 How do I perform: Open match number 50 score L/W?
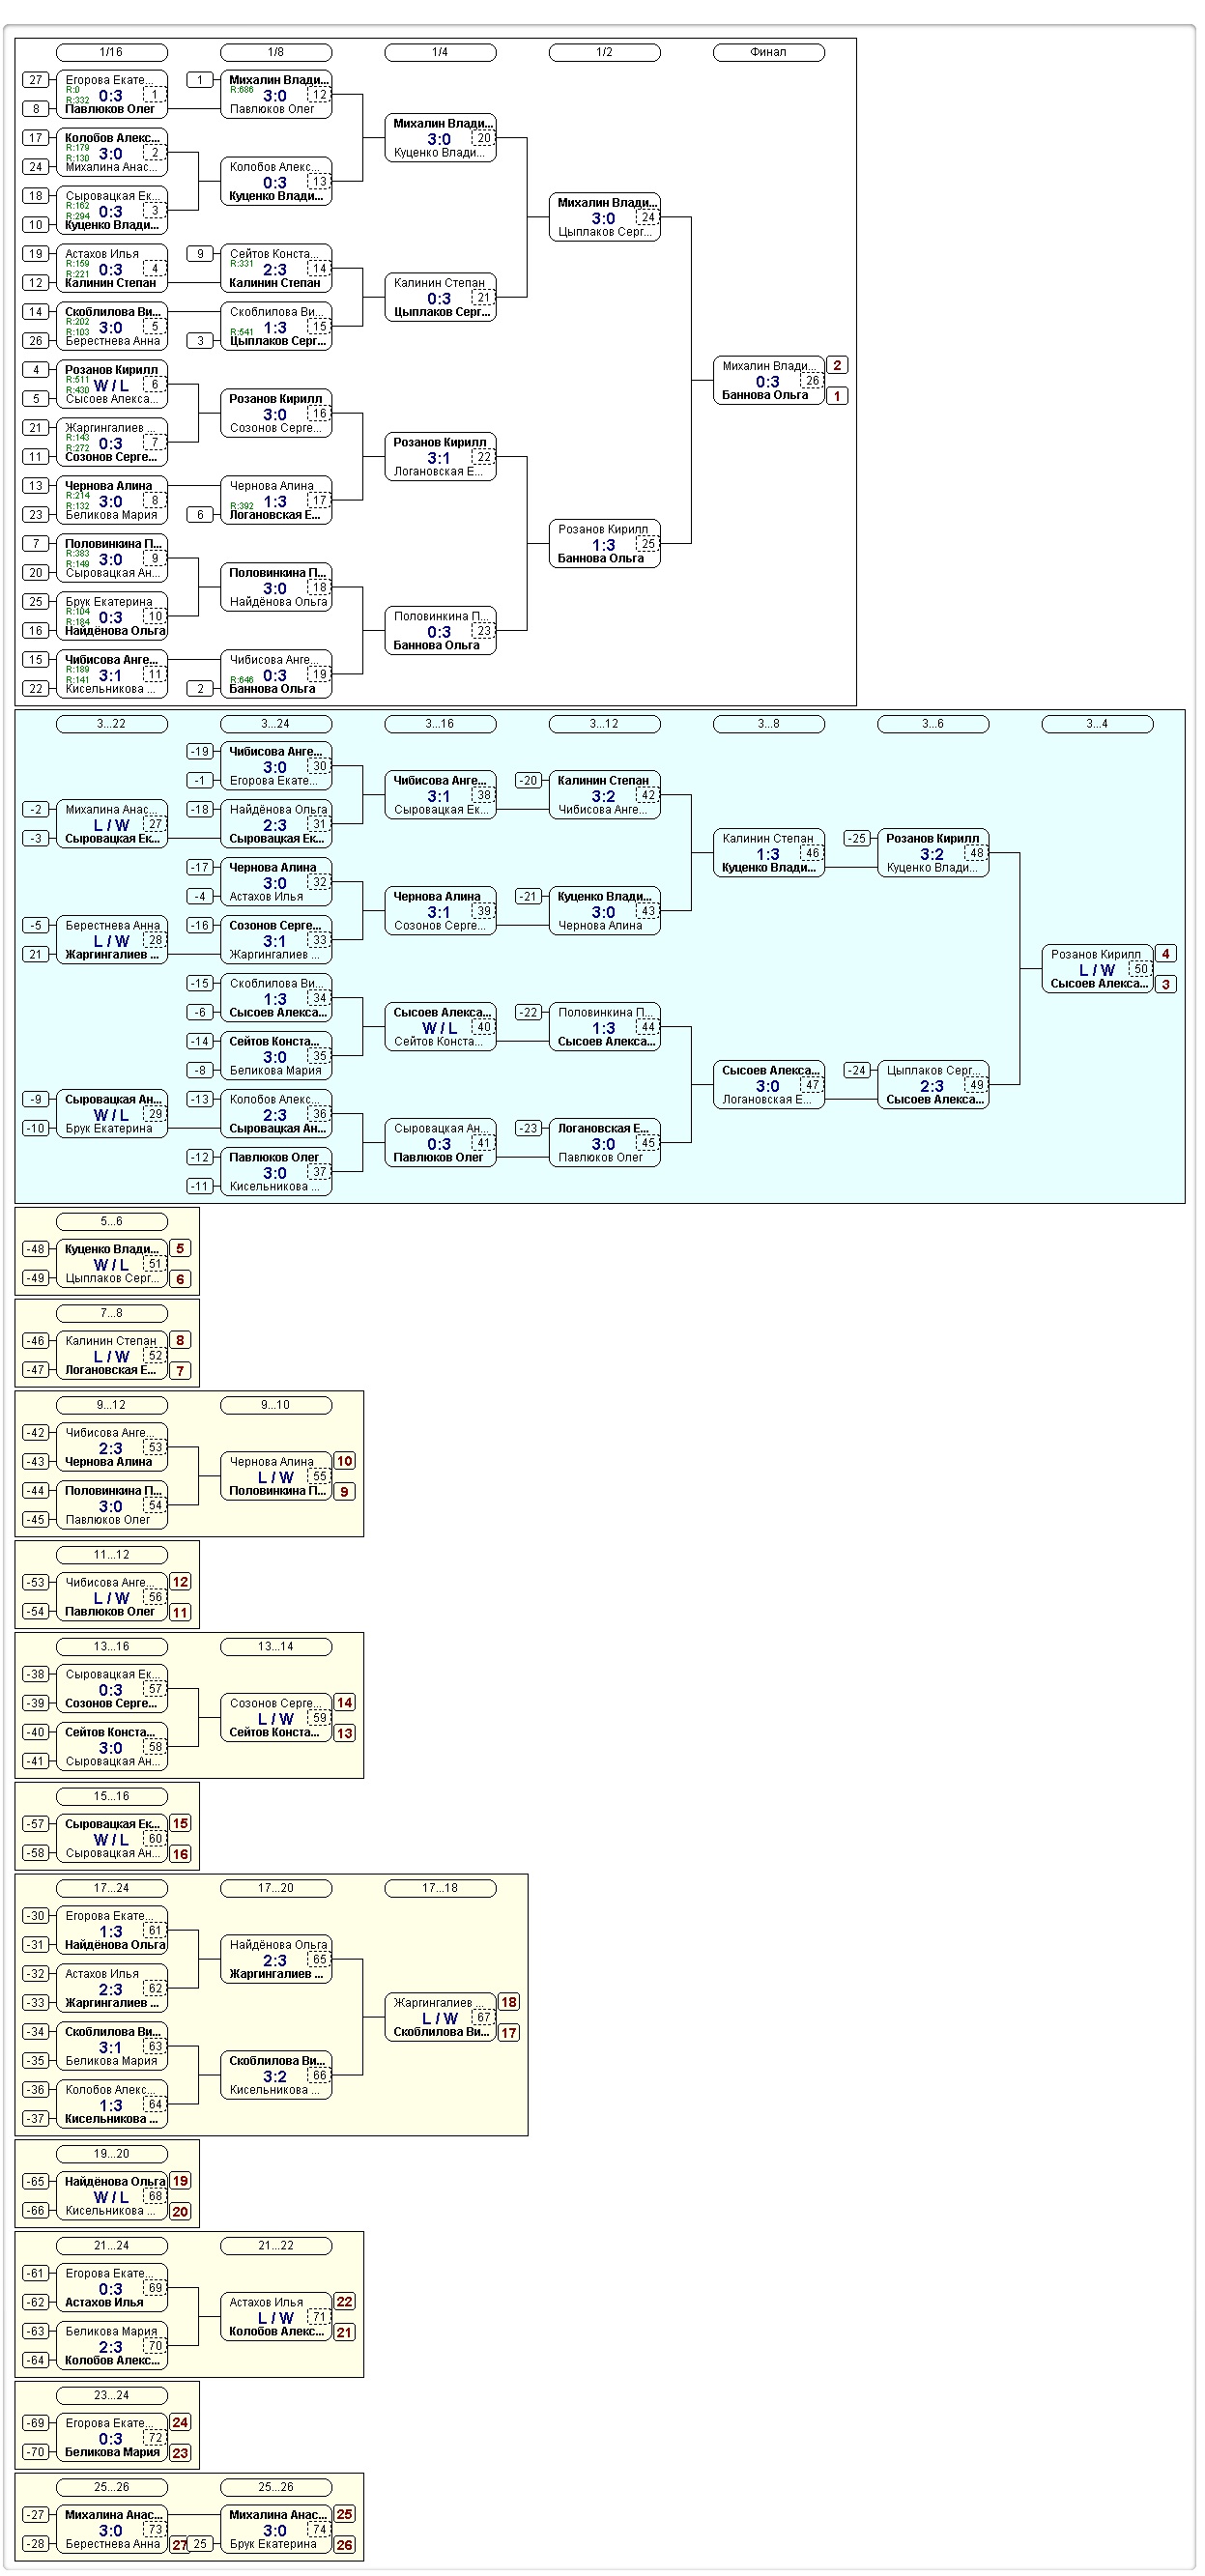click(x=1096, y=970)
